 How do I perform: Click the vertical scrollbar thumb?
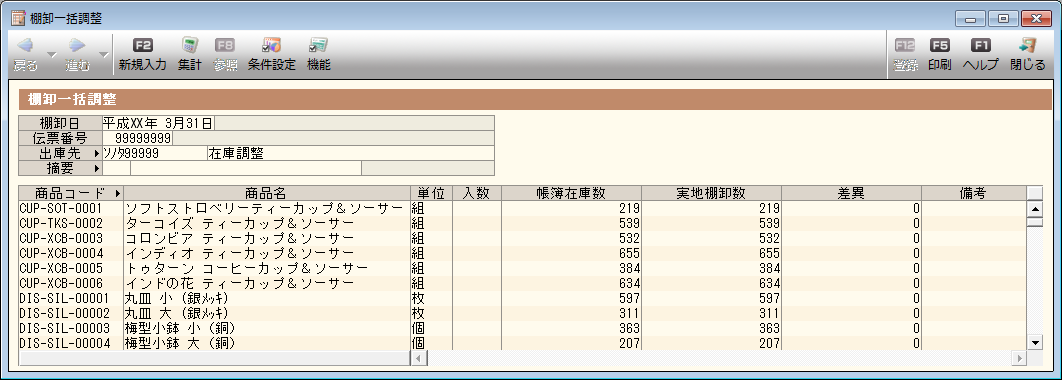coord(1035,222)
